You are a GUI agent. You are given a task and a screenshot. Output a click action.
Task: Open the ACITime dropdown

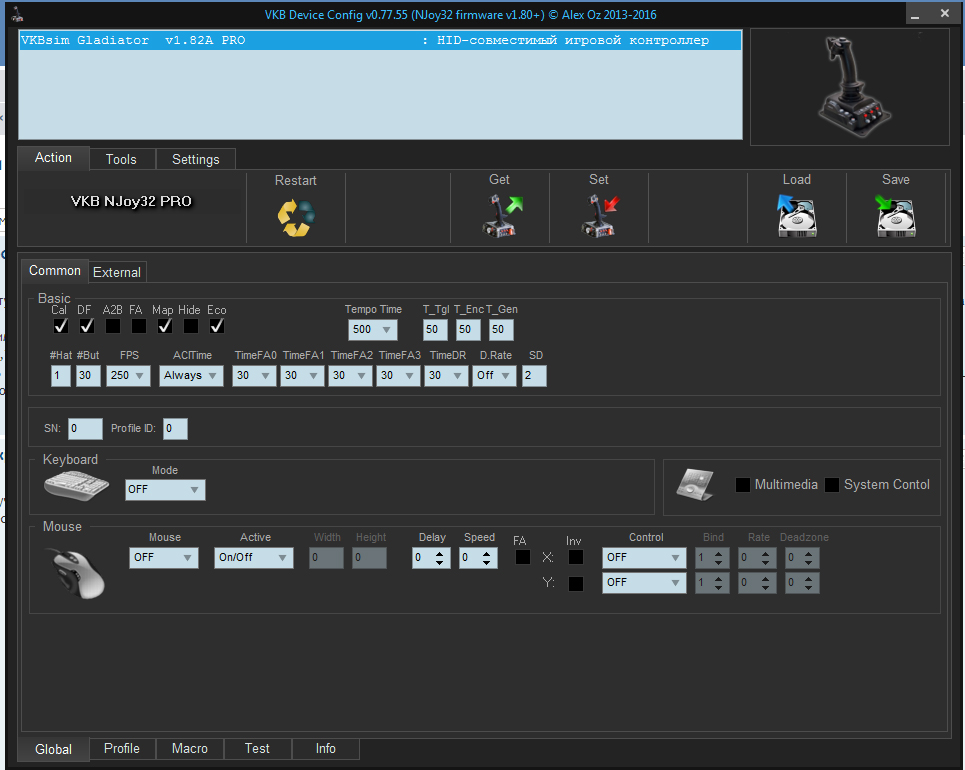[191, 375]
